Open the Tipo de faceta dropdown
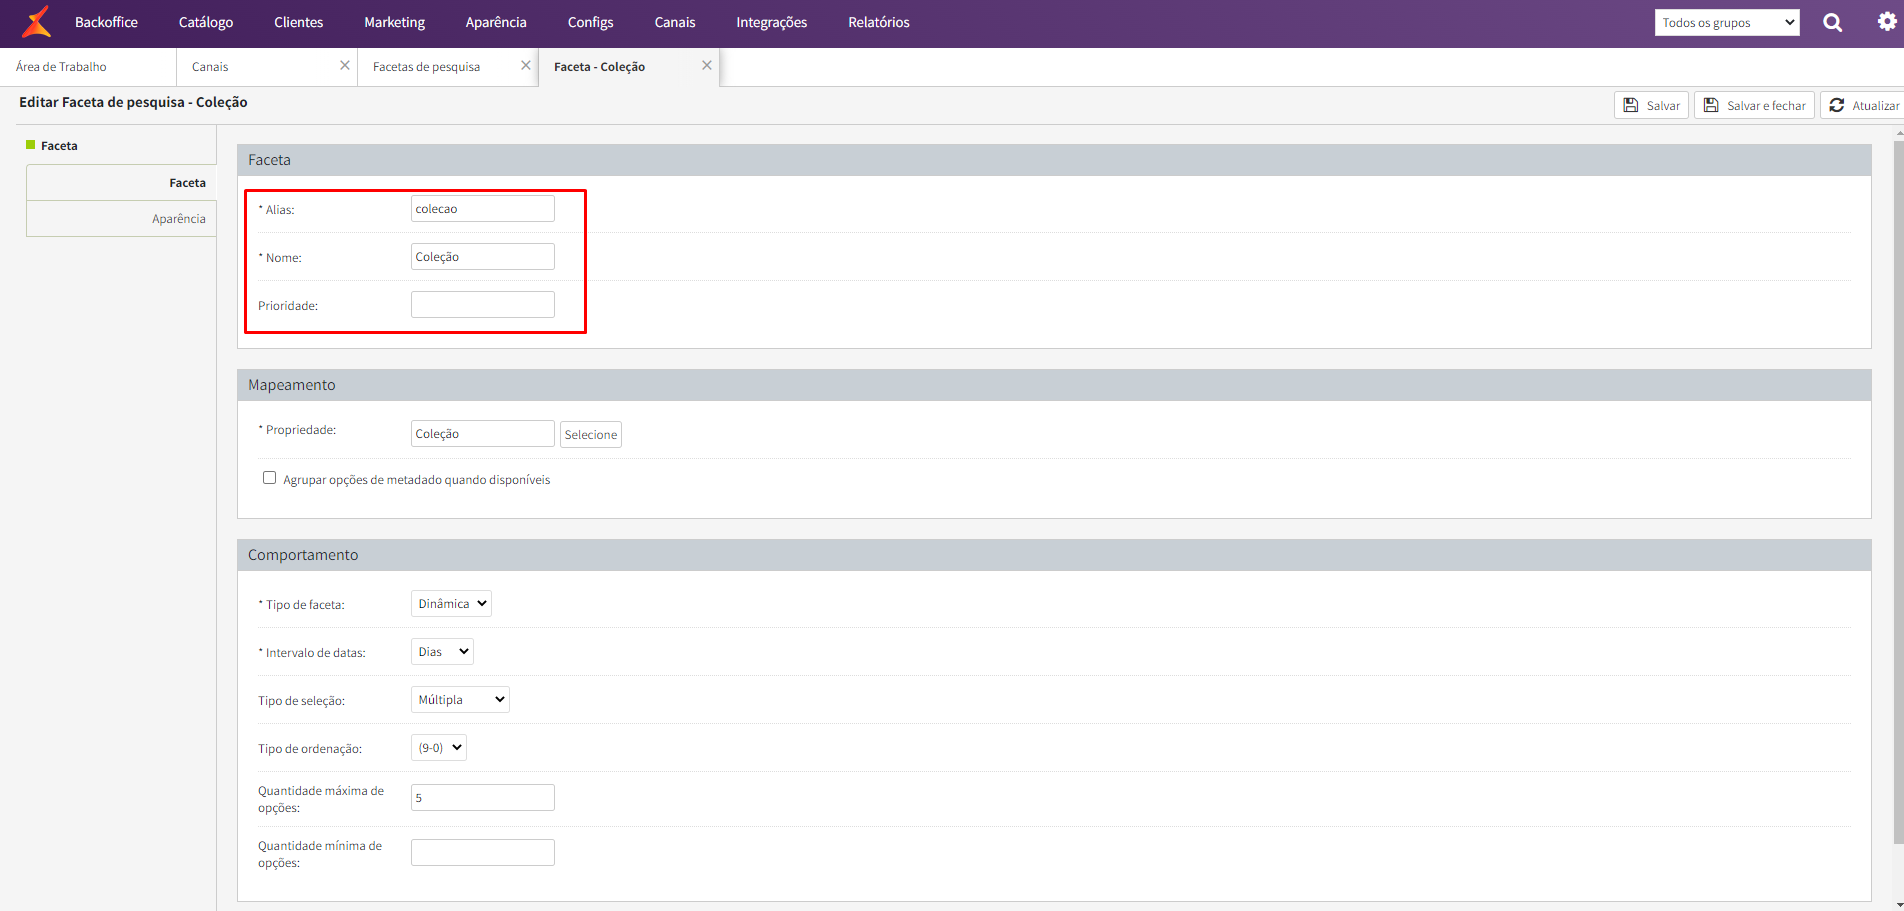Image resolution: width=1904 pixels, height=911 pixels. click(x=451, y=604)
